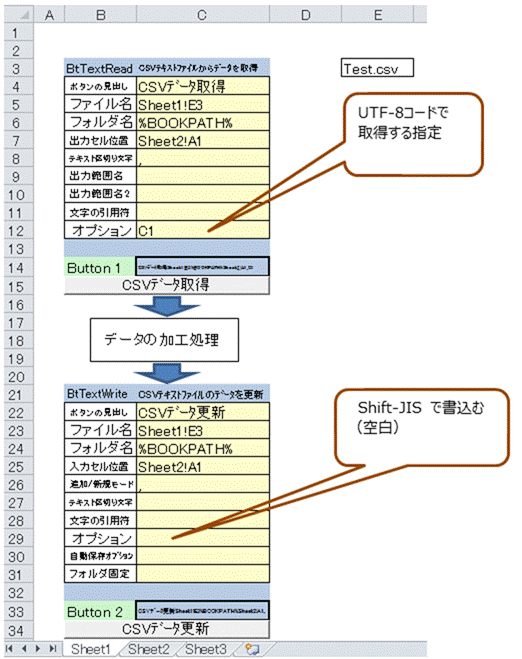
Task: Select column C header
Action: (x=203, y=15)
